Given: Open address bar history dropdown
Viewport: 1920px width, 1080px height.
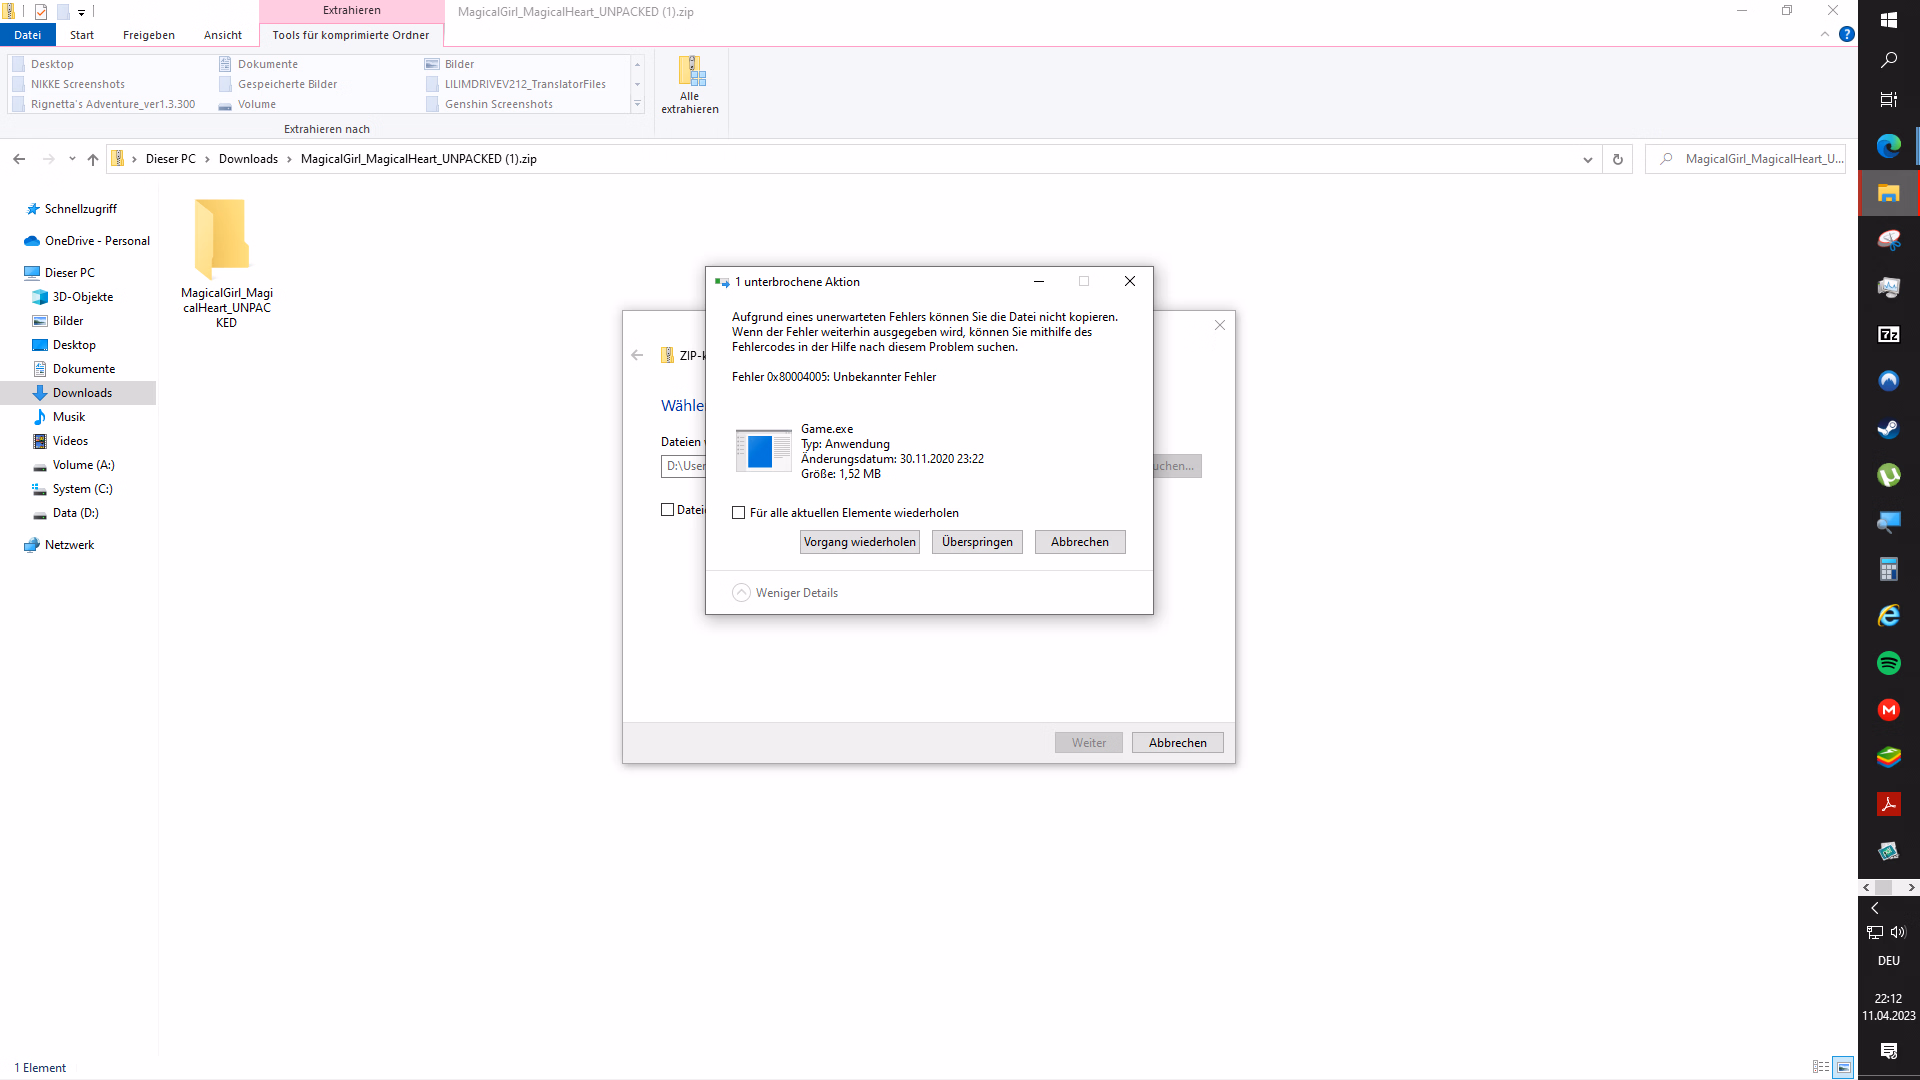Looking at the screenshot, I should pos(1587,159).
